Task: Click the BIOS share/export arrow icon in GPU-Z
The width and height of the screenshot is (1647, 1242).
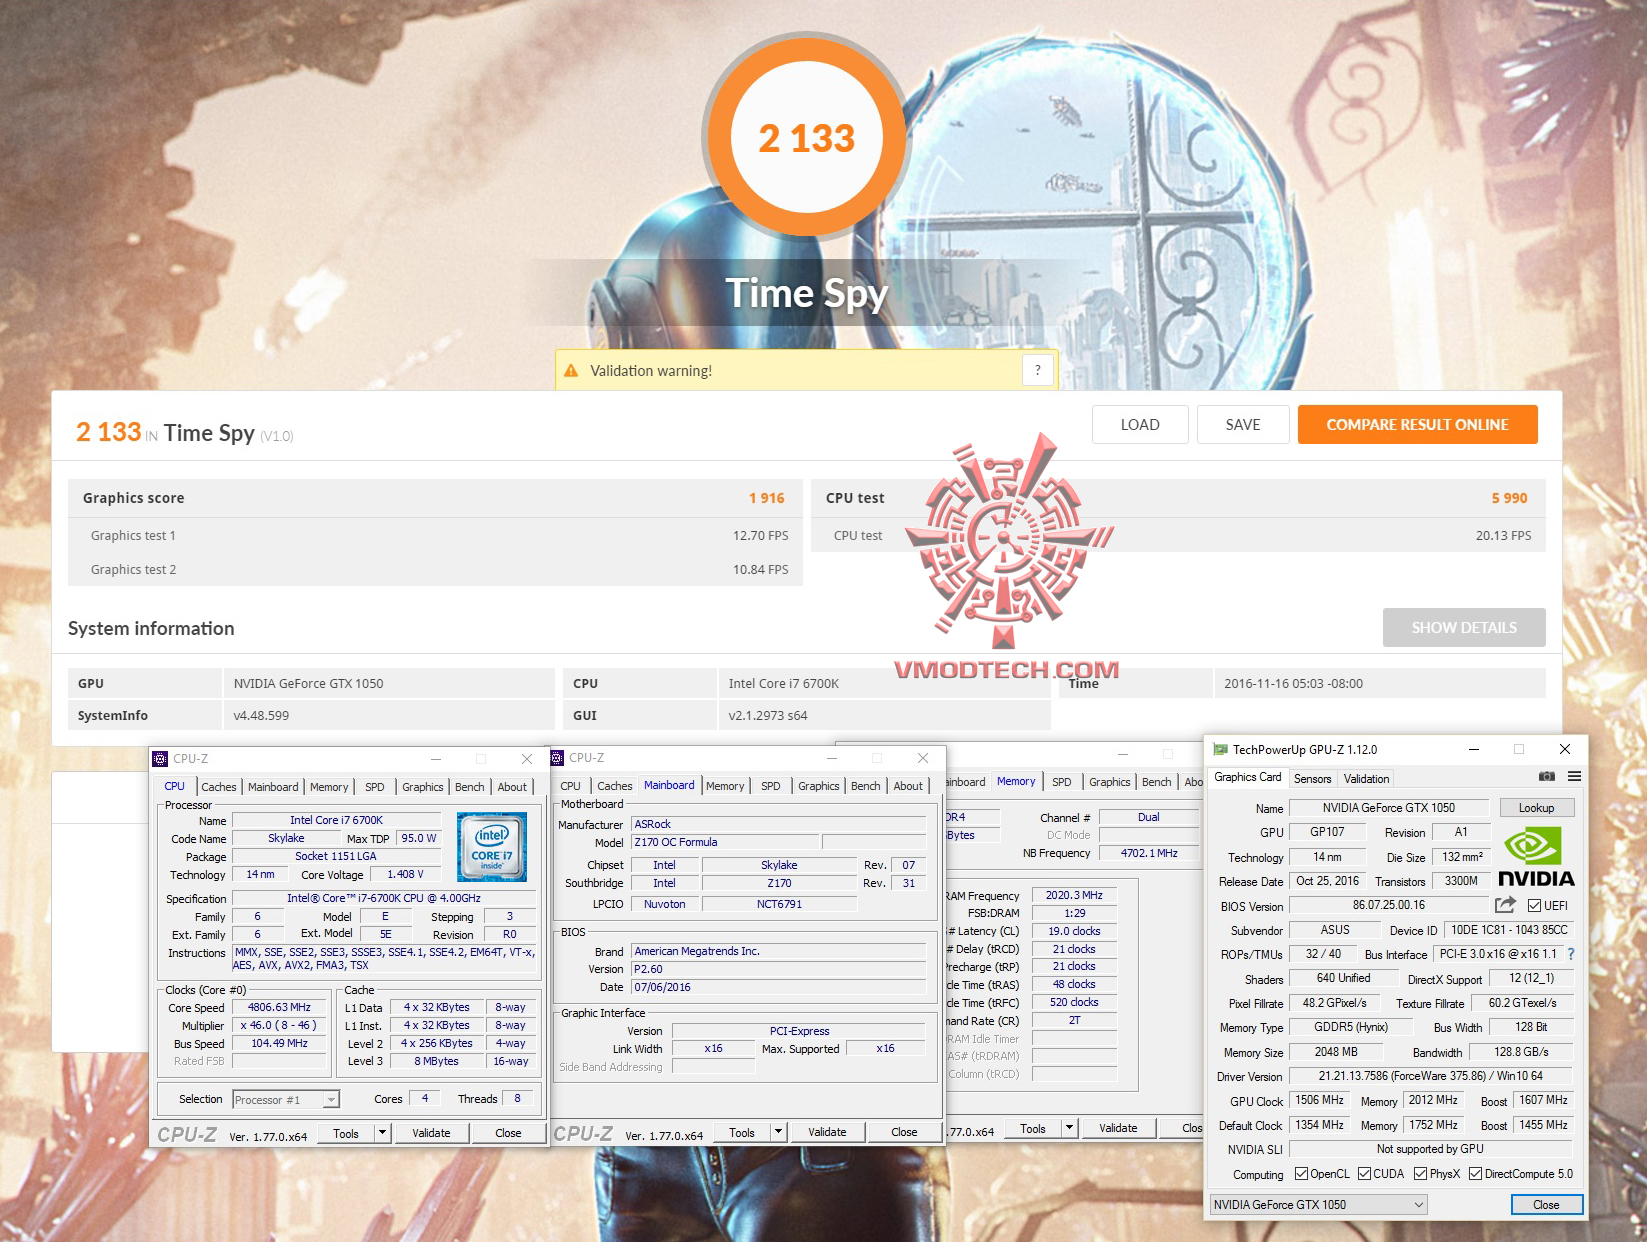Action: click(1505, 905)
